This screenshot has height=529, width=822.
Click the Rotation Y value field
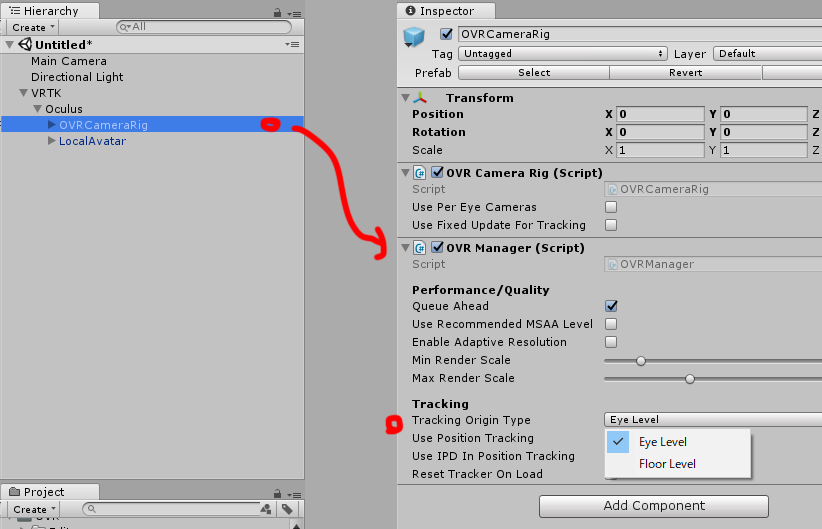[763, 132]
